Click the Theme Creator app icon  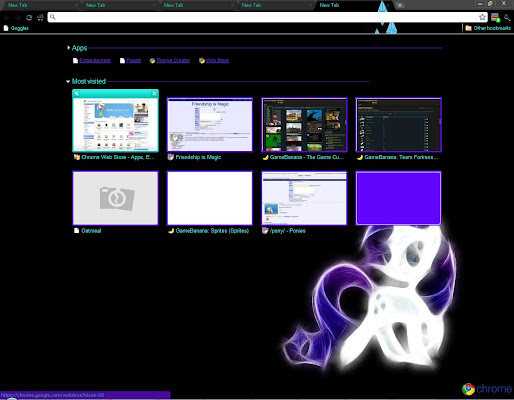152,61
